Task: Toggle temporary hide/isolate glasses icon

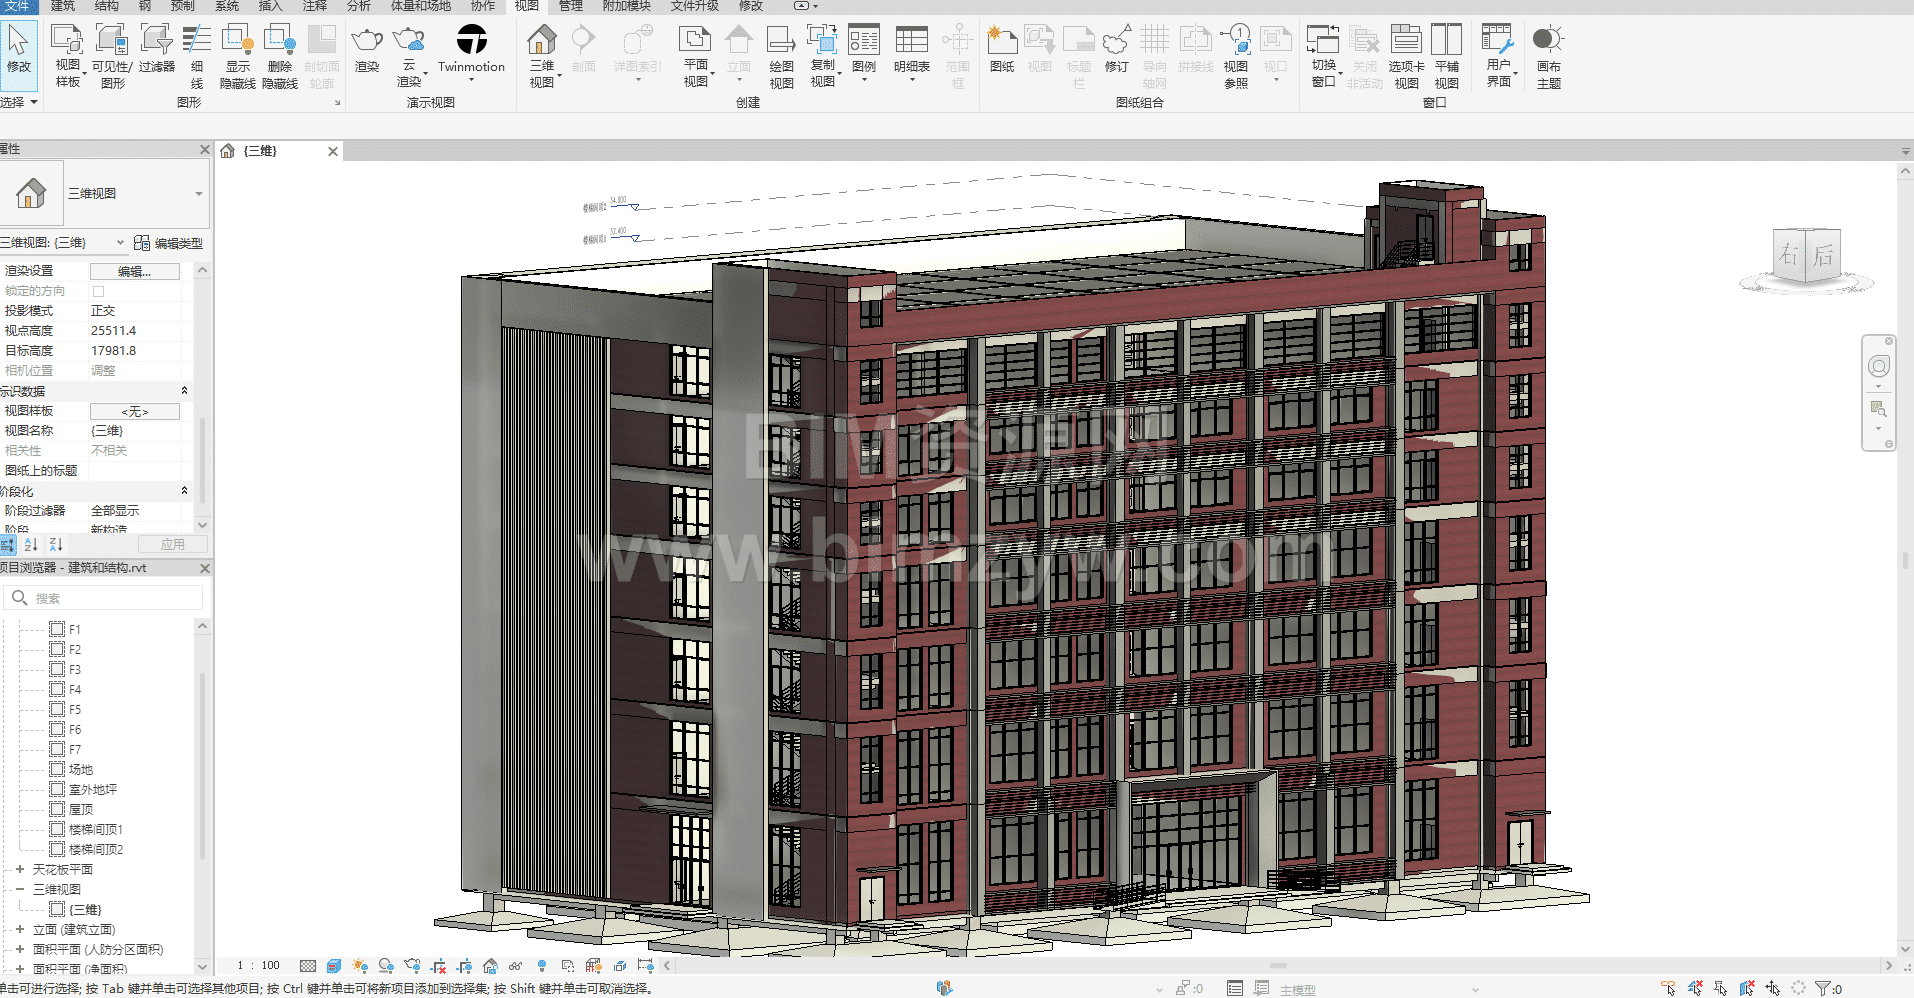Action: 515,966
